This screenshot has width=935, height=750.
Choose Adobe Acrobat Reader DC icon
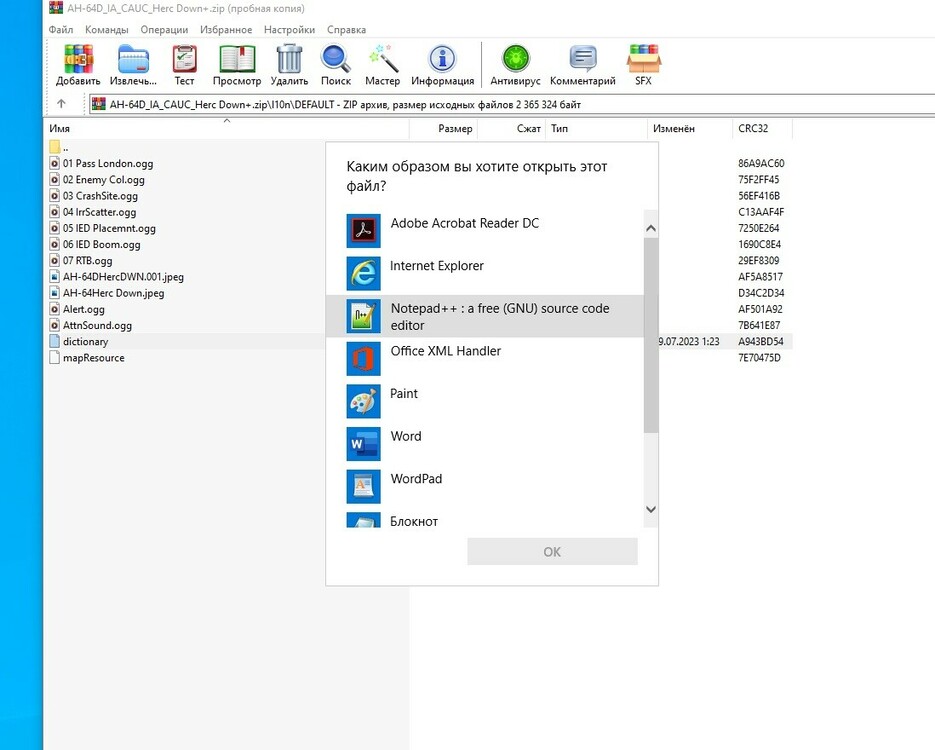[363, 231]
